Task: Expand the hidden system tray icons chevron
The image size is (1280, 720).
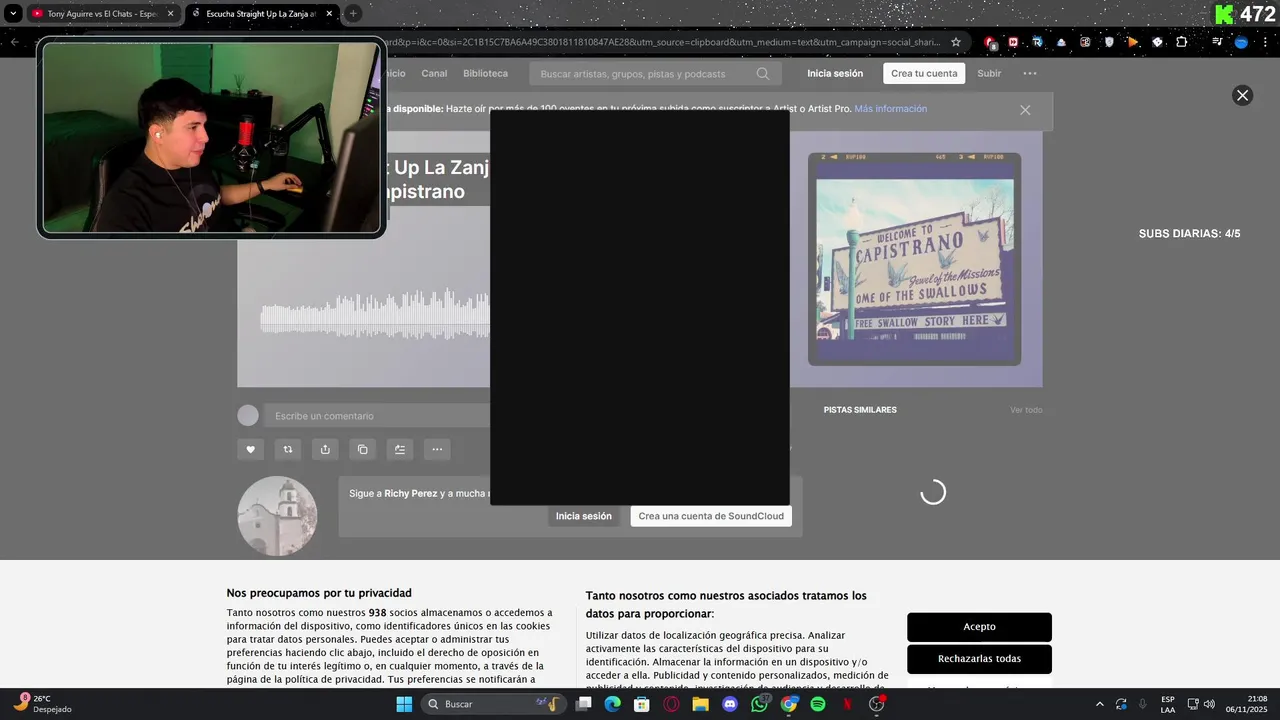Action: pos(1100,704)
